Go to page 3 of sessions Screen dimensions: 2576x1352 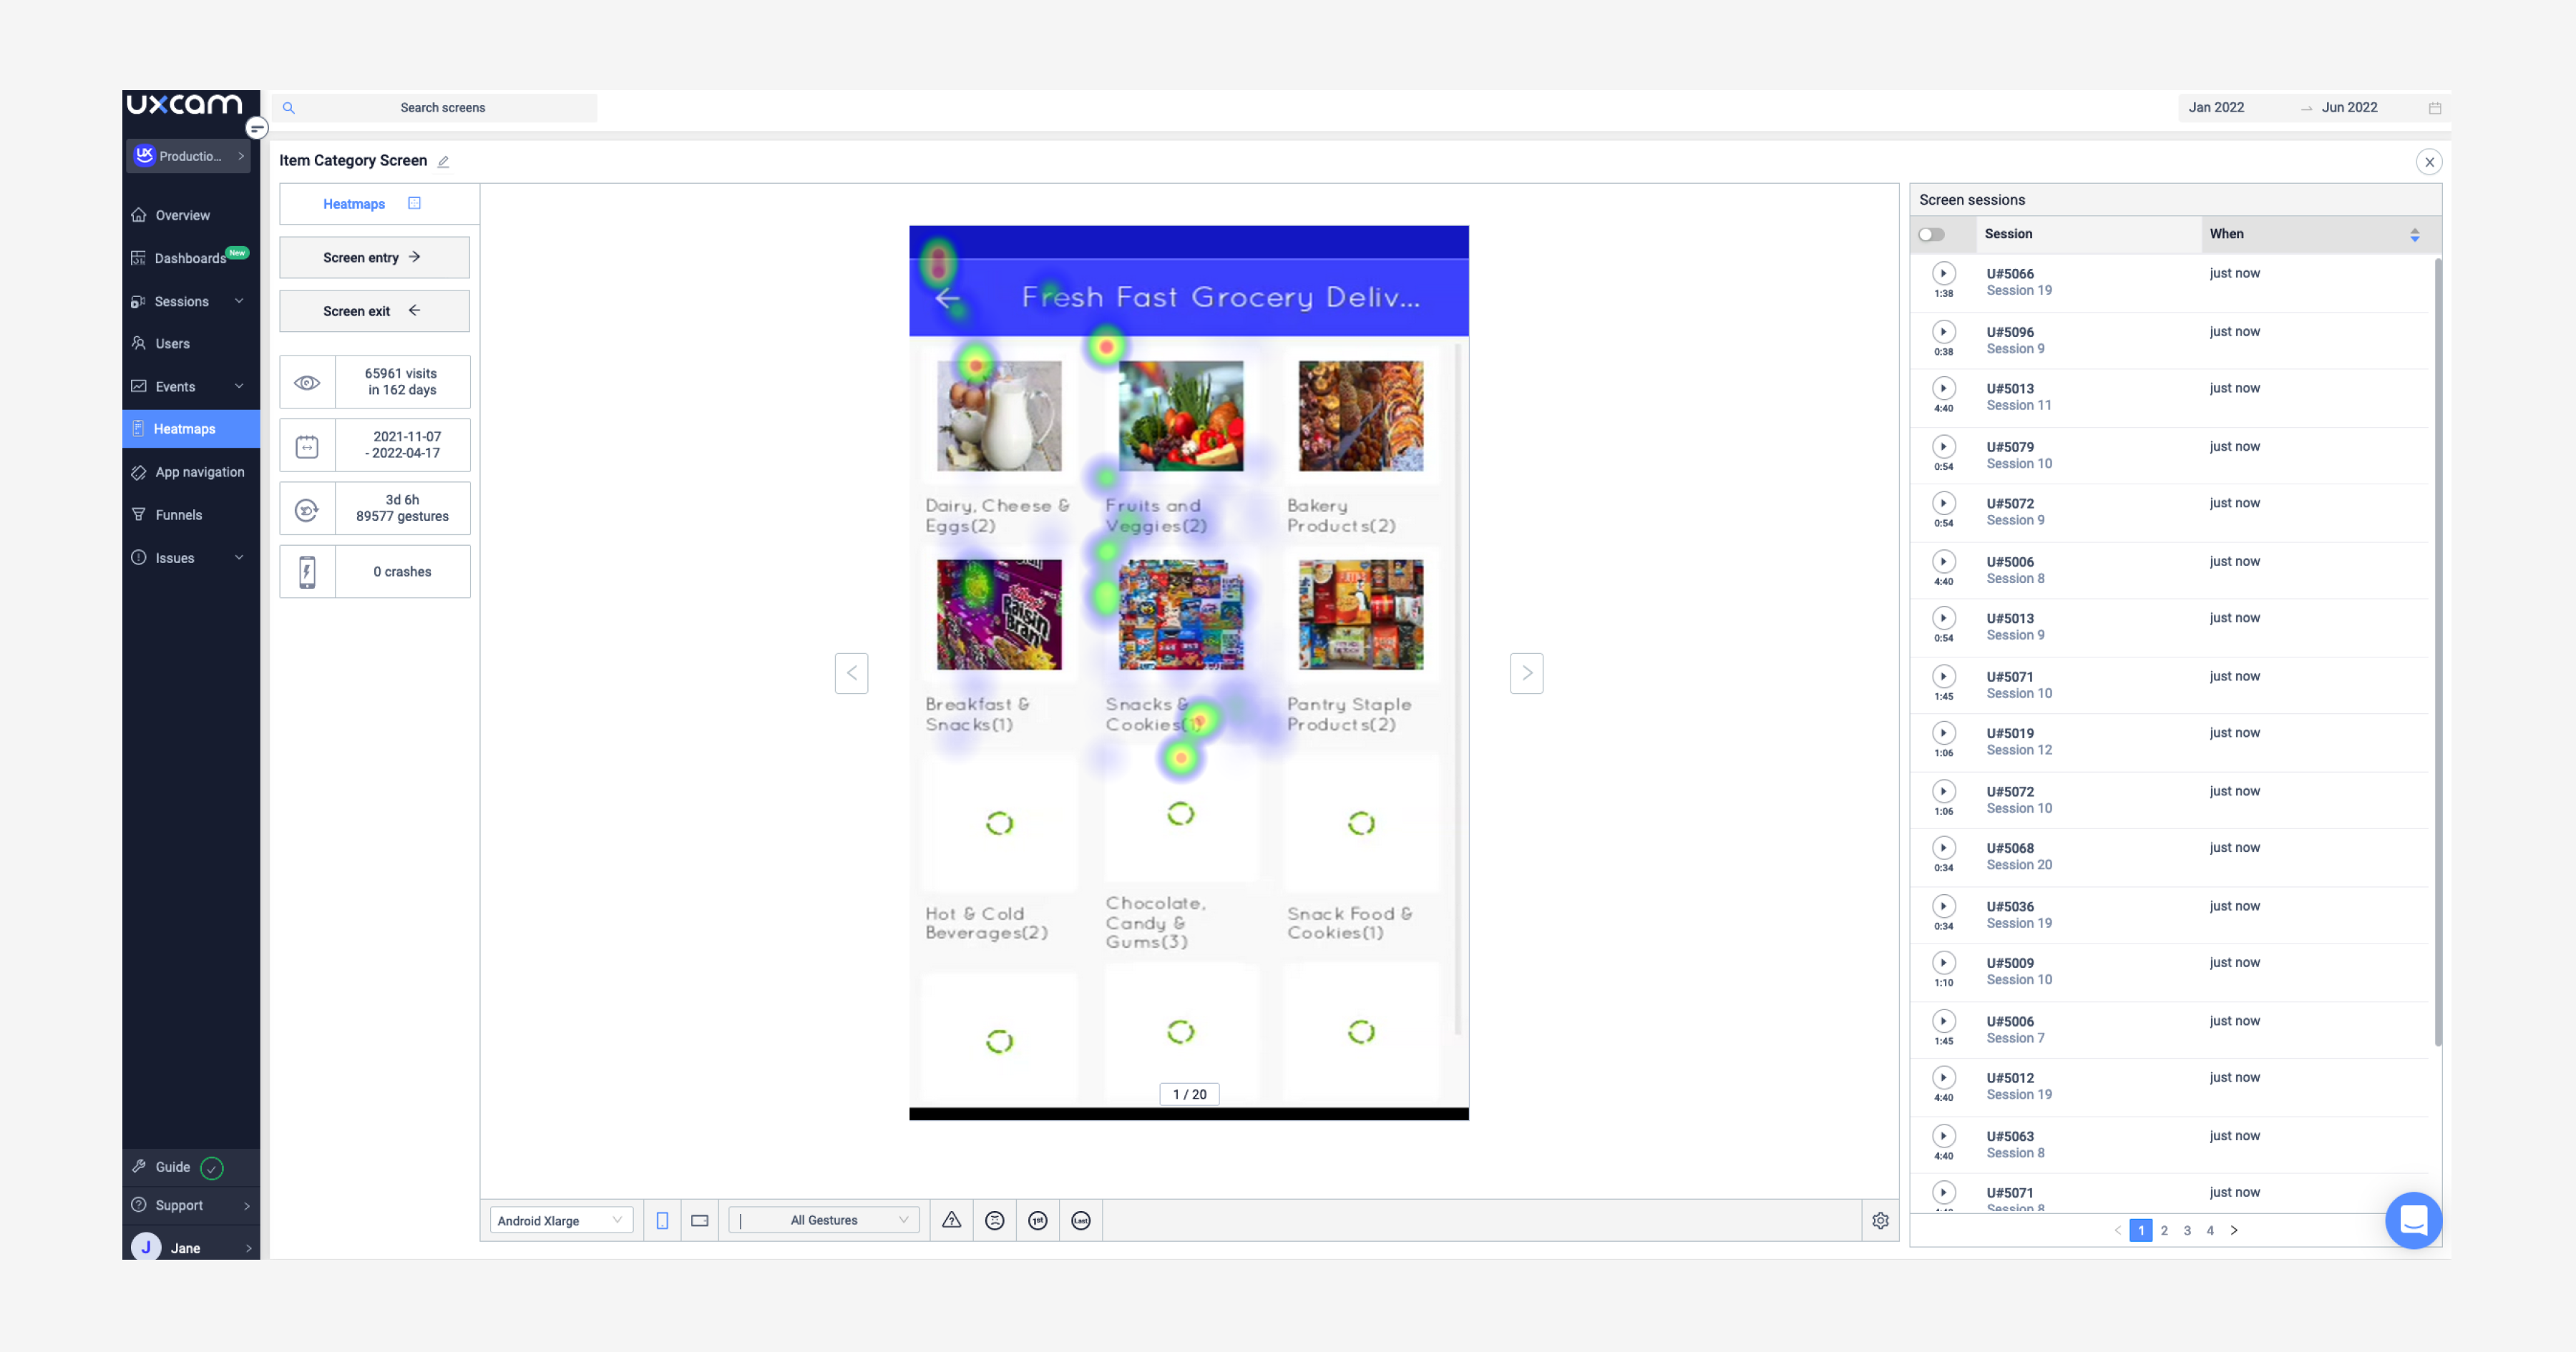pyautogui.click(x=2187, y=1231)
